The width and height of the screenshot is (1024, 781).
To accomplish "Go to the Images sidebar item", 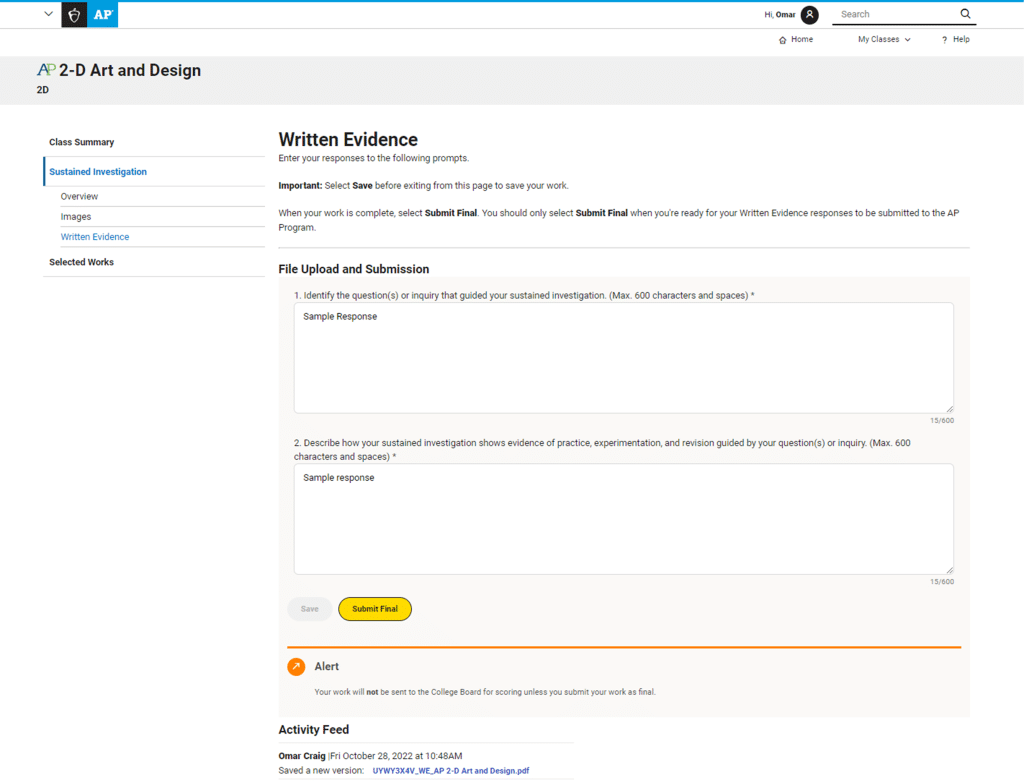I will tap(76, 217).
